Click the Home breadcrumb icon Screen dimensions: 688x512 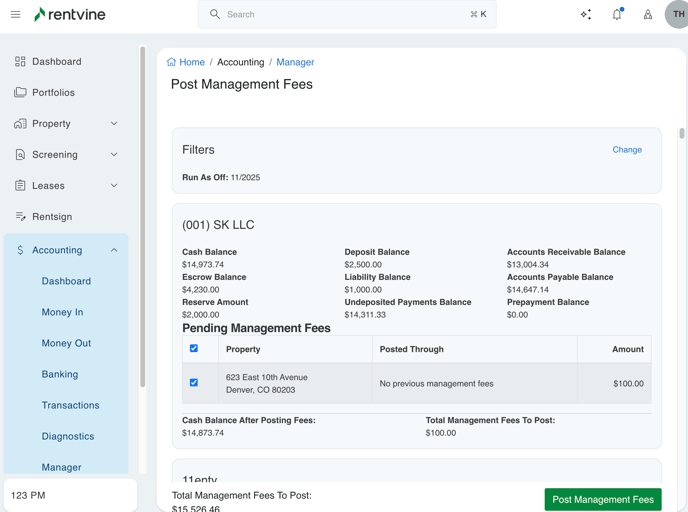coord(172,62)
